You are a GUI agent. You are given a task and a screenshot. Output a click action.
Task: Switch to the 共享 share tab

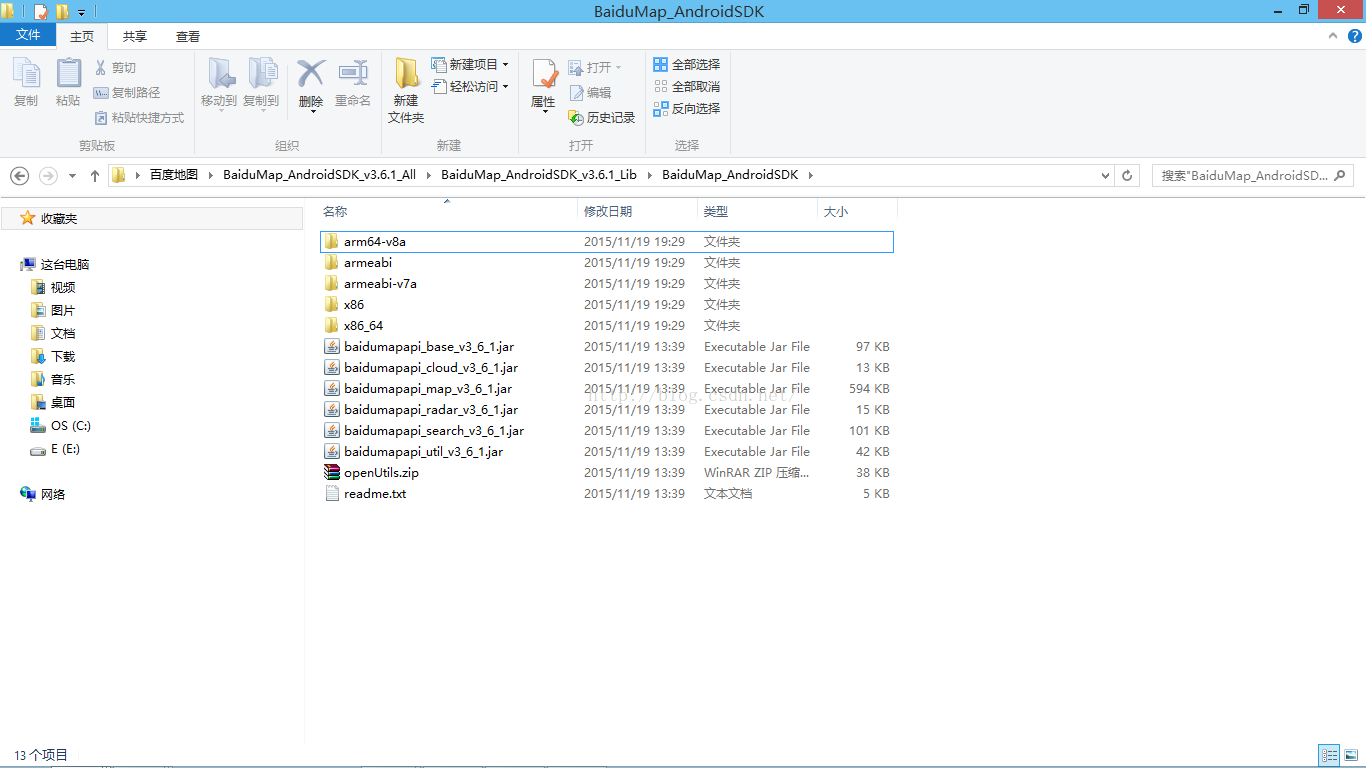click(x=135, y=36)
